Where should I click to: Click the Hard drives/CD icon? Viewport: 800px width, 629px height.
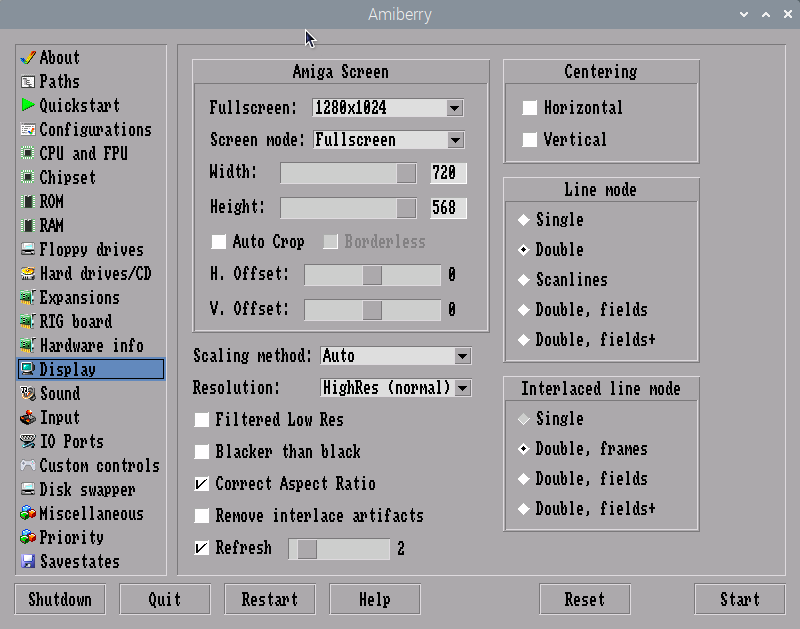(28, 273)
